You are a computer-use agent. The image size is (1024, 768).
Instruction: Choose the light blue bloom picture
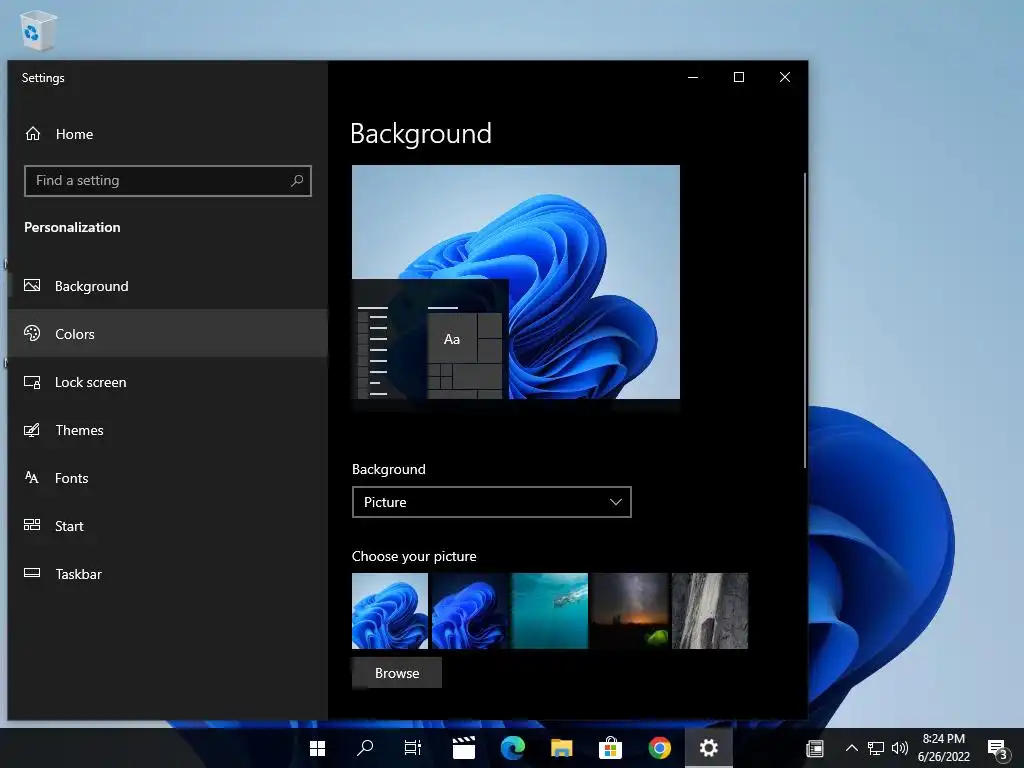coord(390,611)
